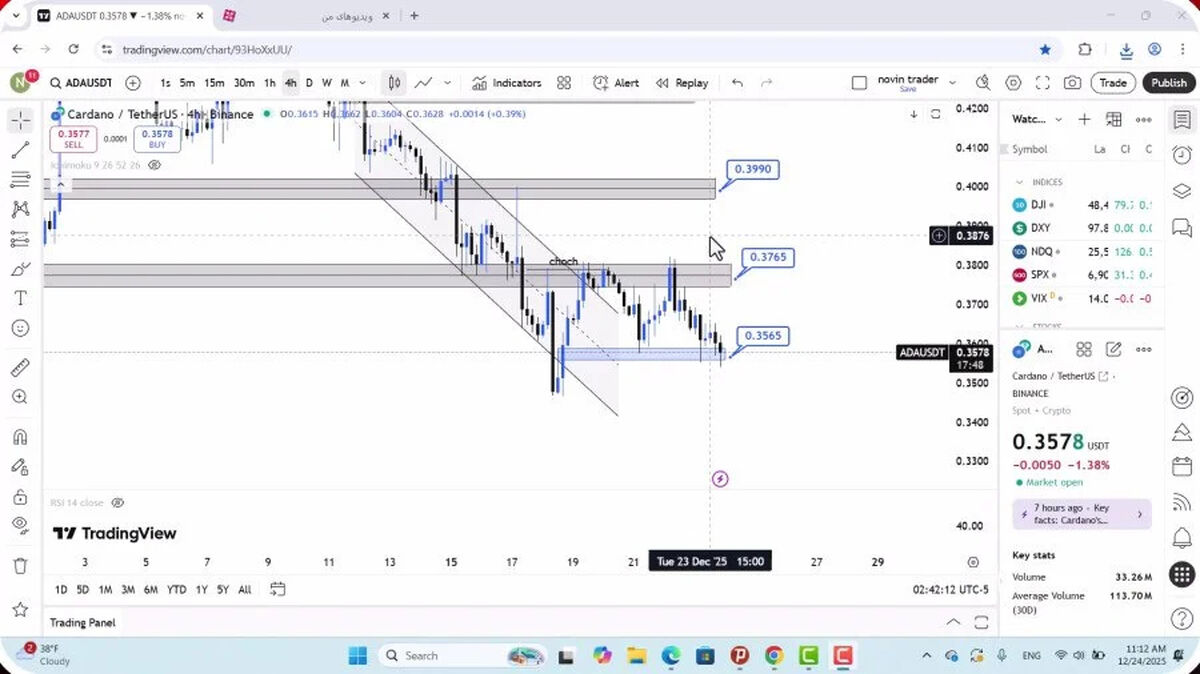Screen dimensions: 1200x674
Task: Open object tree layers sidebar icon
Action: (x=1182, y=191)
